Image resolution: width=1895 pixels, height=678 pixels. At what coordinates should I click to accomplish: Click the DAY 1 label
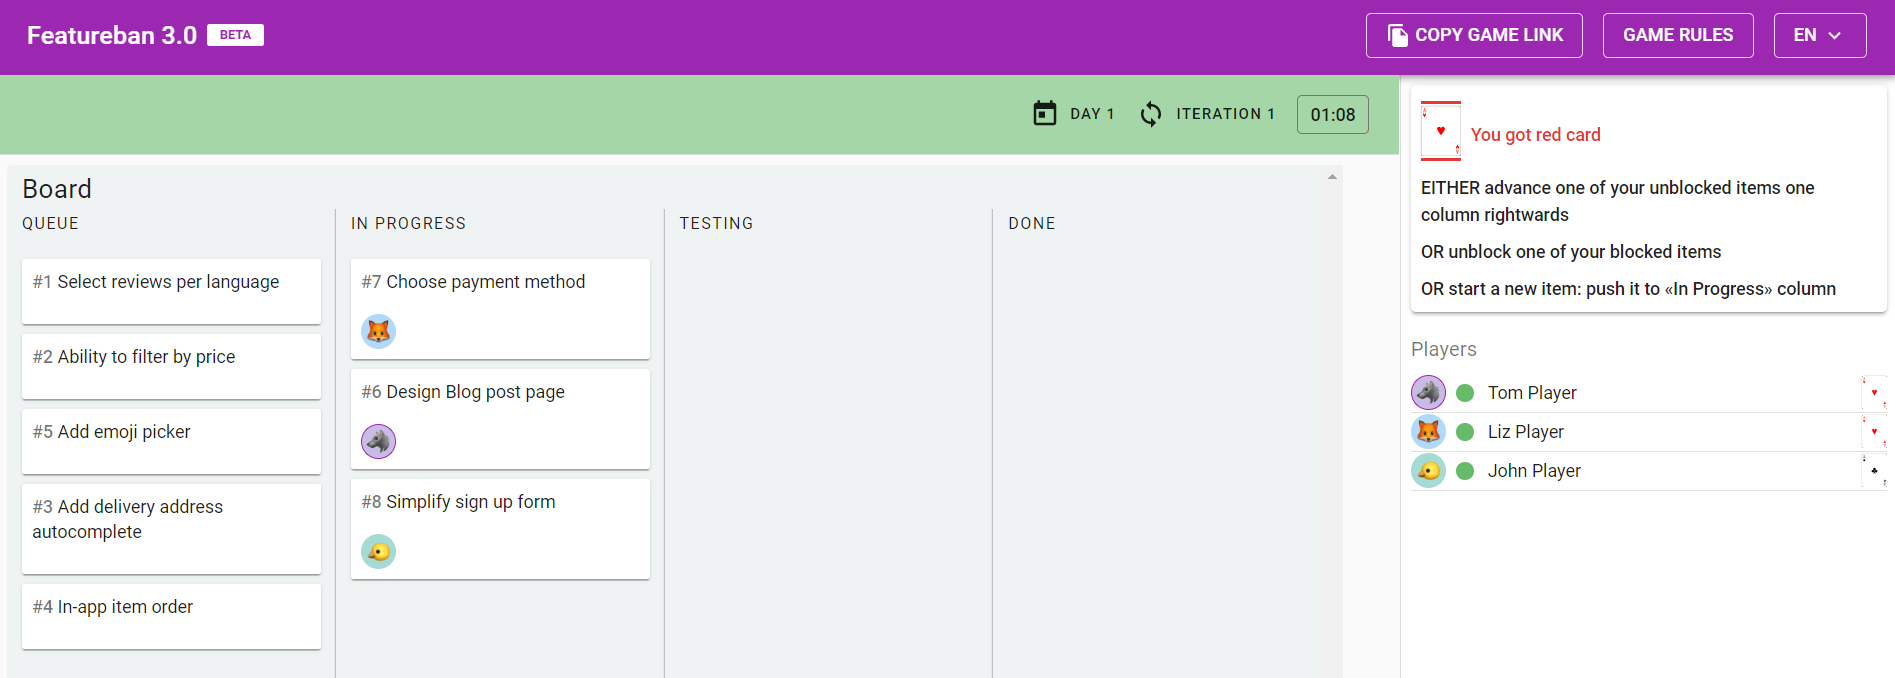1092,114
